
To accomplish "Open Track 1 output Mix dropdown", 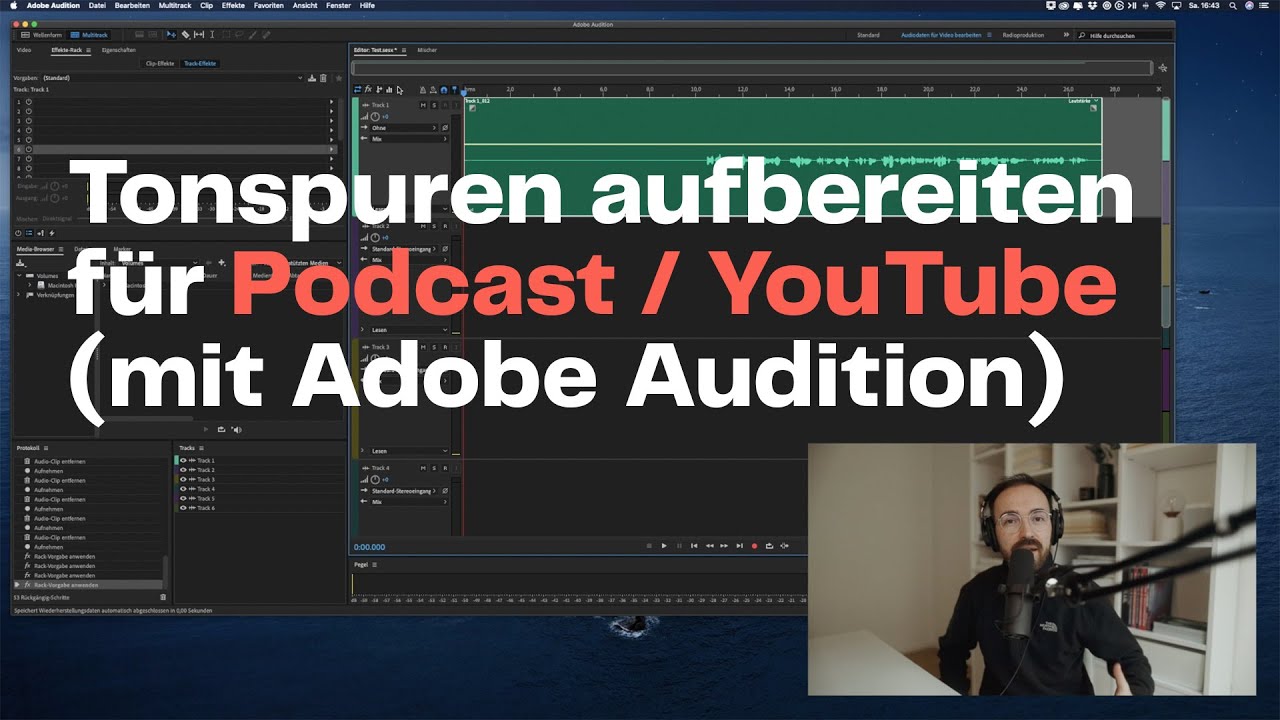I will coord(409,138).
